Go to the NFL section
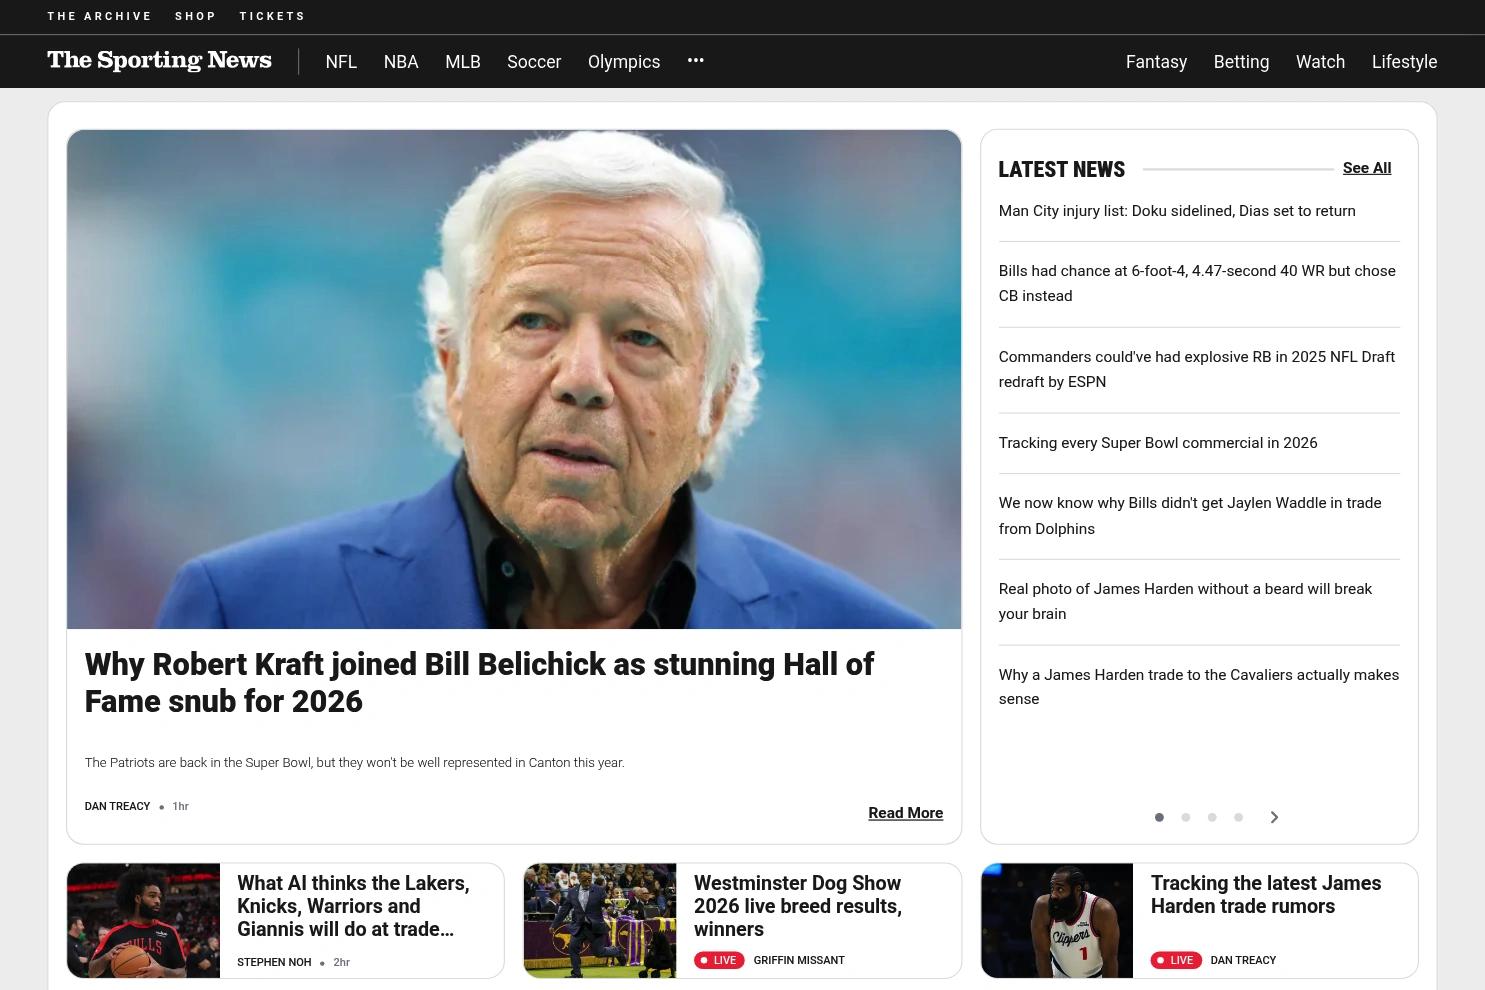1485x990 pixels. pyautogui.click(x=341, y=62)
